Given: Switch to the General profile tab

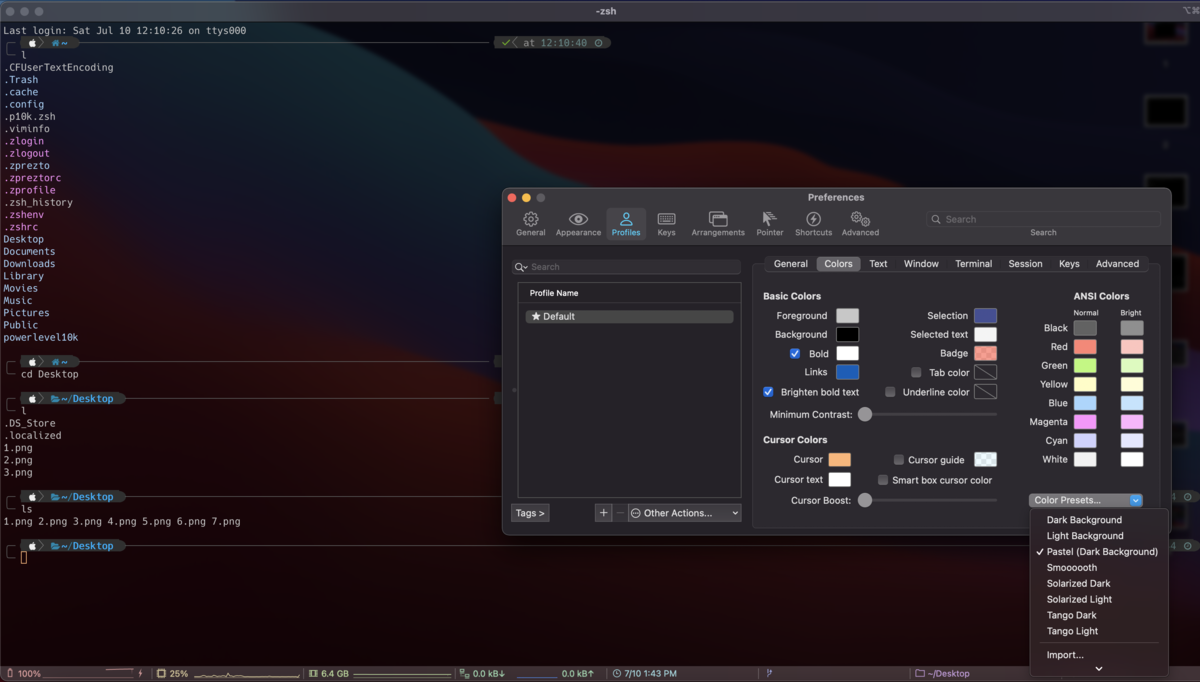Looking at the screenshot, I should click(x=790, y=264).
